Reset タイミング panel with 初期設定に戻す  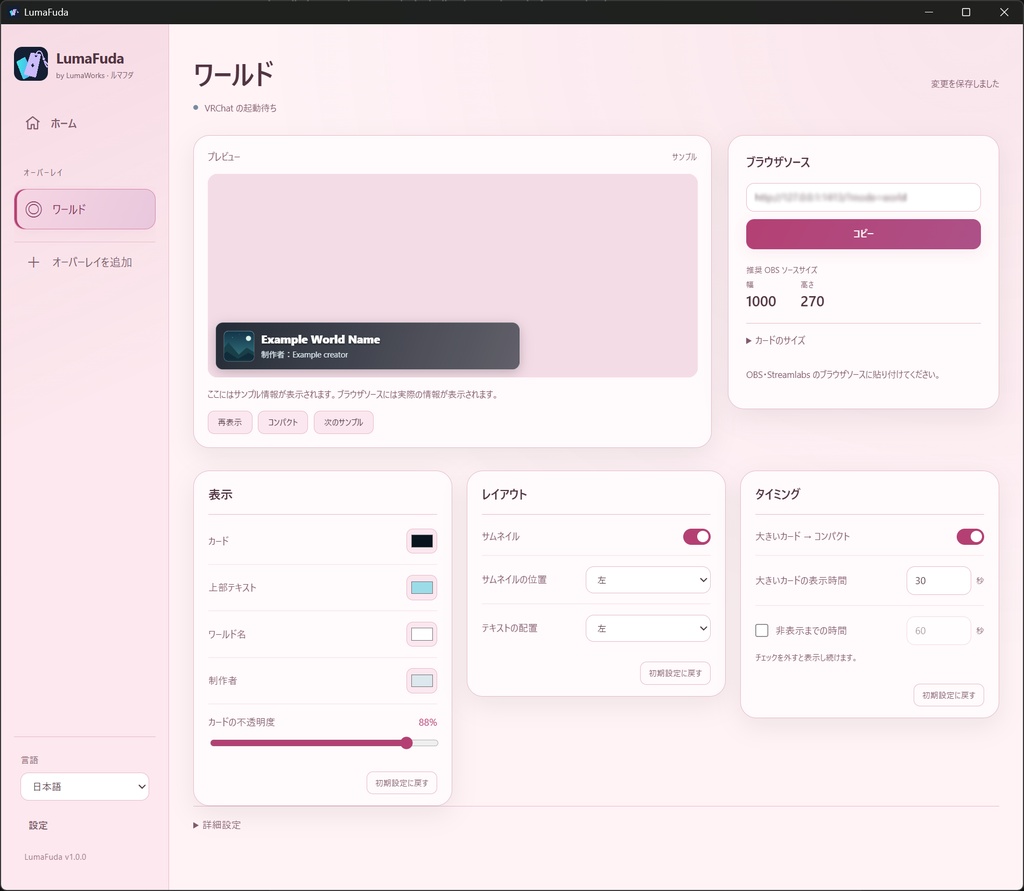click(x=949, y=695)
